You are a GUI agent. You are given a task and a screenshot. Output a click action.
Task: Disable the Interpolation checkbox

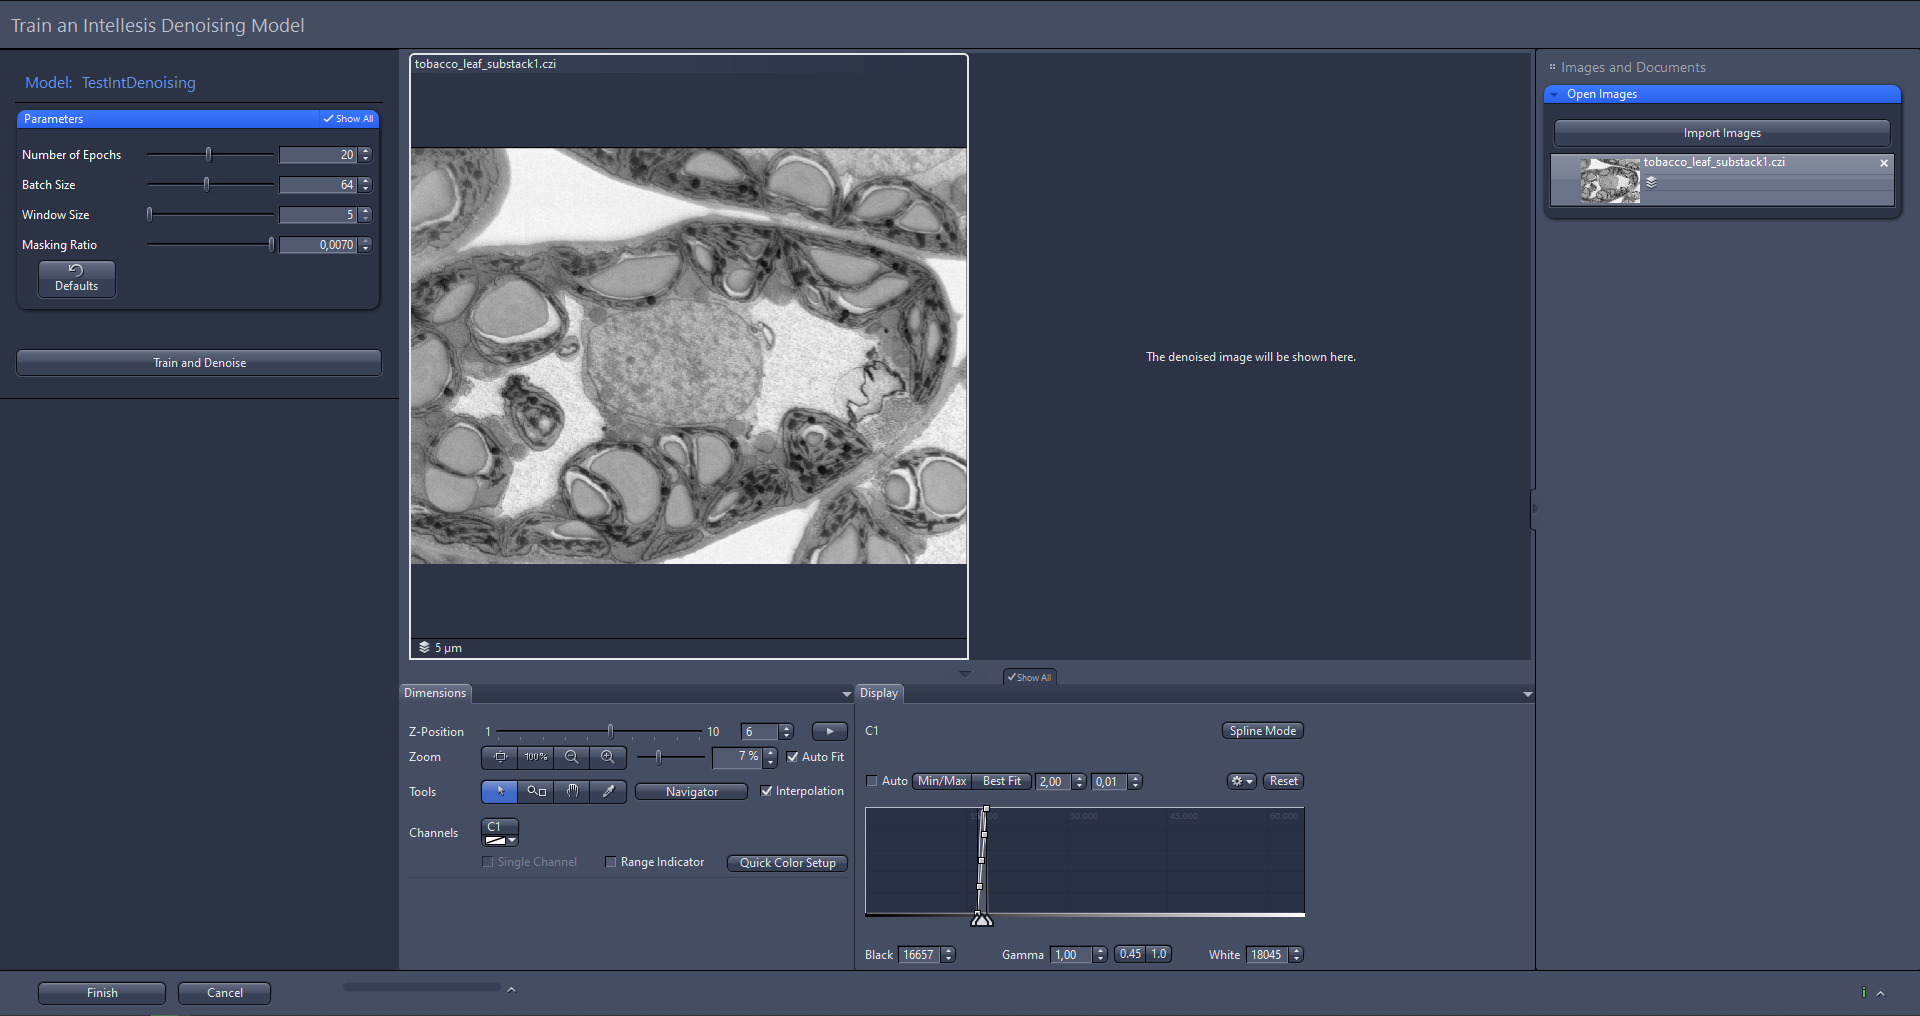pos(767,791)
